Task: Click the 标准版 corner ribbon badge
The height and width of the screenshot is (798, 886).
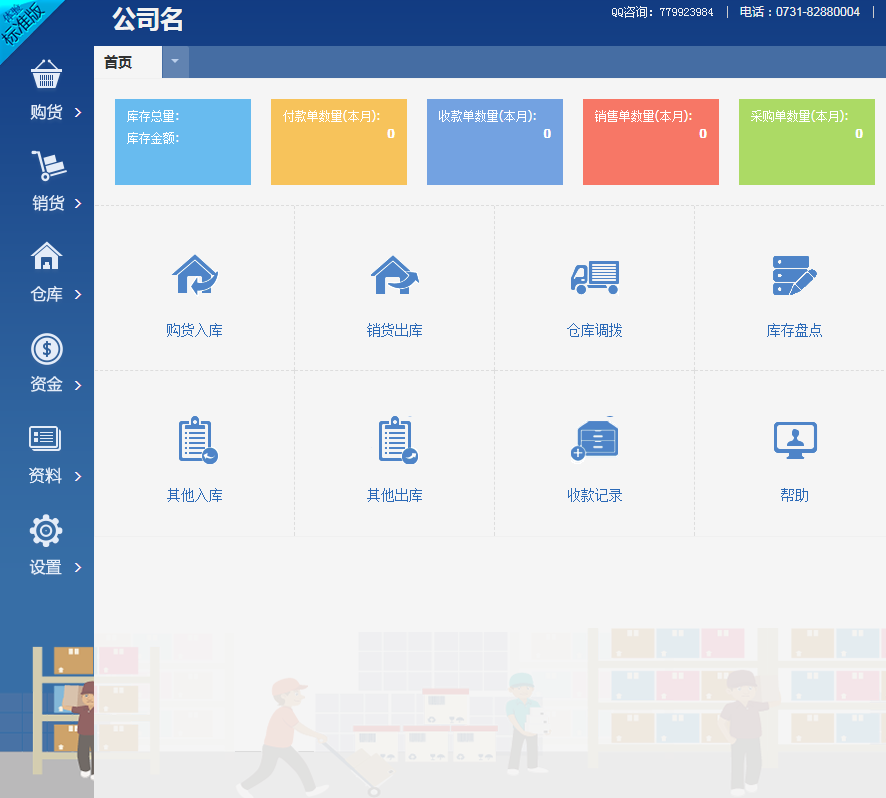Action: 23,24
